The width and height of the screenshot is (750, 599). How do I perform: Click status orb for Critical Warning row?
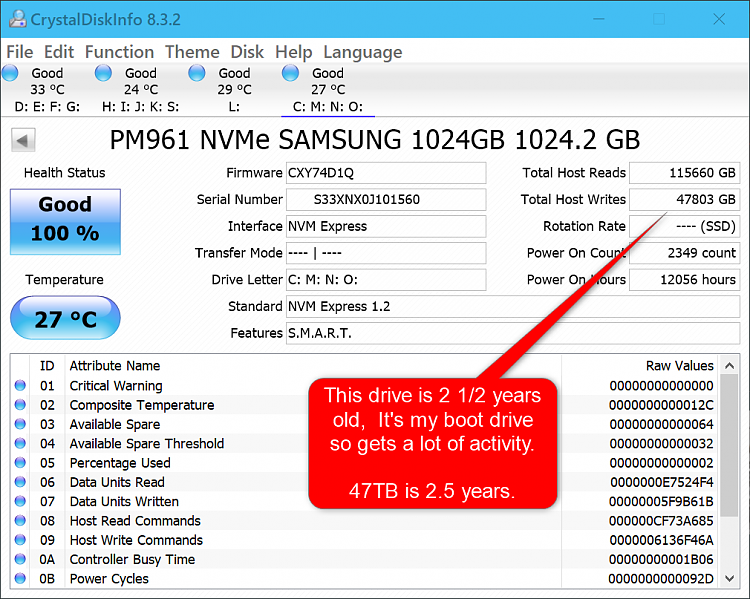point(20,386)
